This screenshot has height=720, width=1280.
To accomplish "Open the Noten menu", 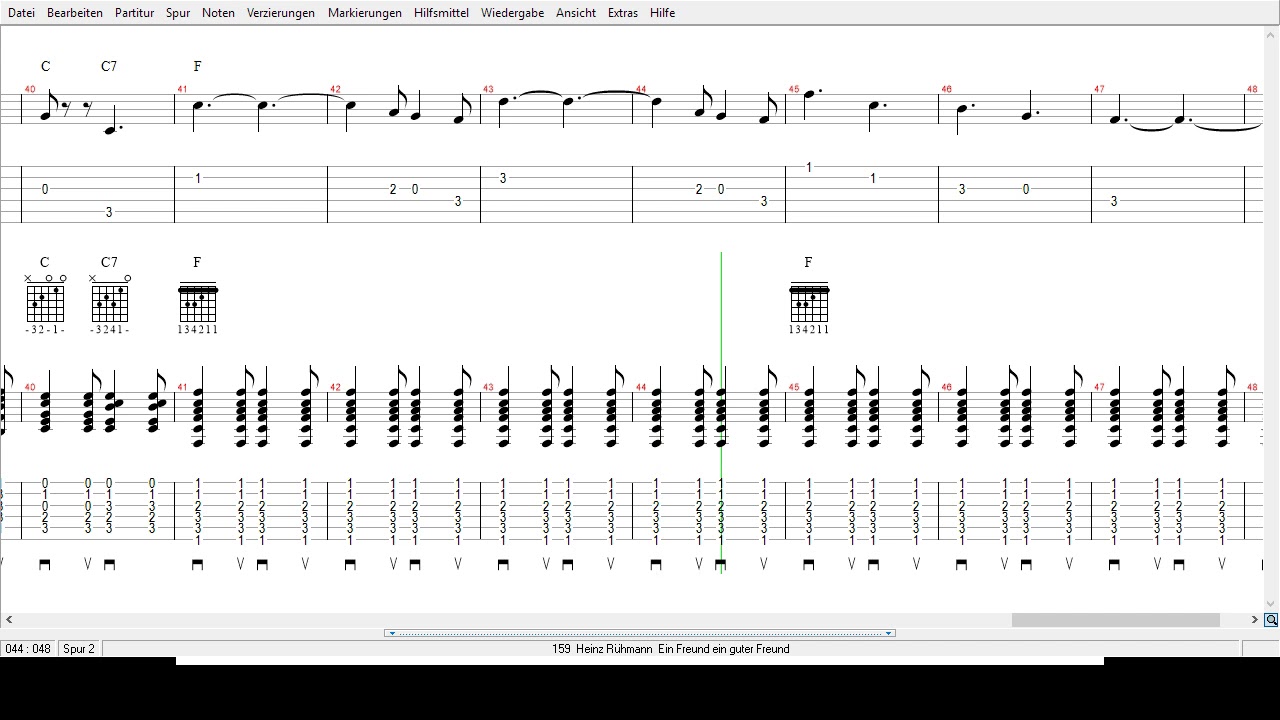I will [218, 13].
